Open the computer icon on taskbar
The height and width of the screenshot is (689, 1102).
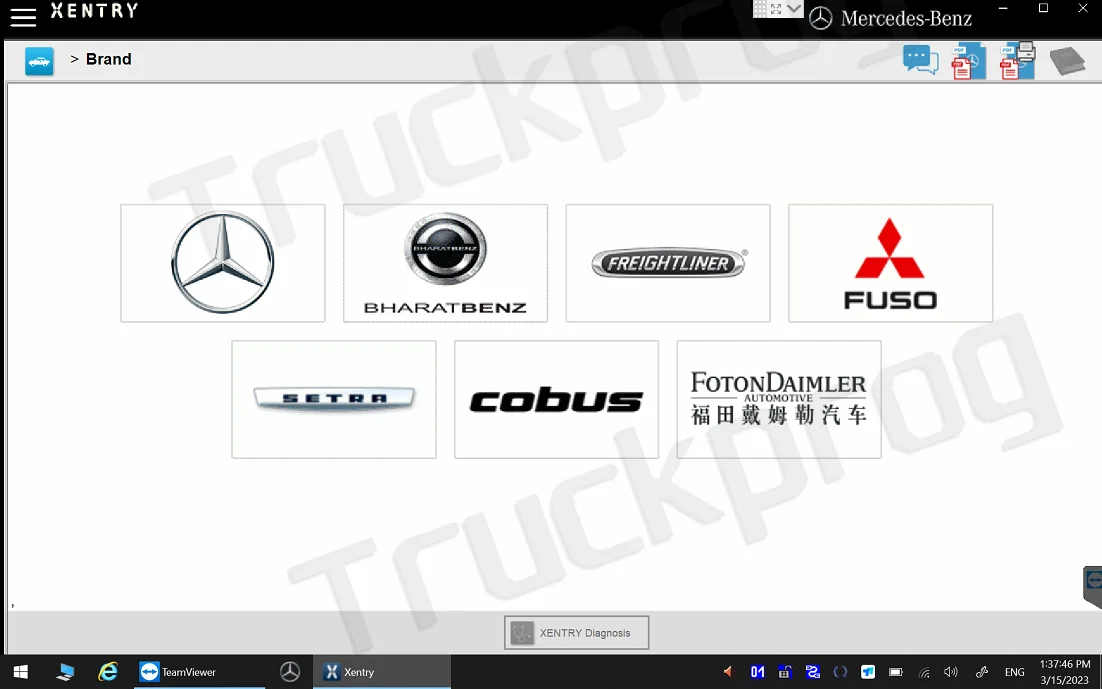click(65, 672)
